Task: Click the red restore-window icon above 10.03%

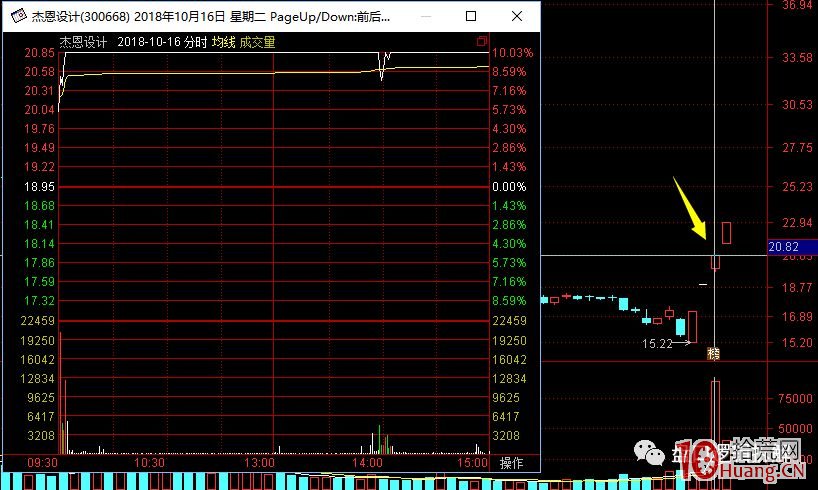Action: click(x=482, y=41)
